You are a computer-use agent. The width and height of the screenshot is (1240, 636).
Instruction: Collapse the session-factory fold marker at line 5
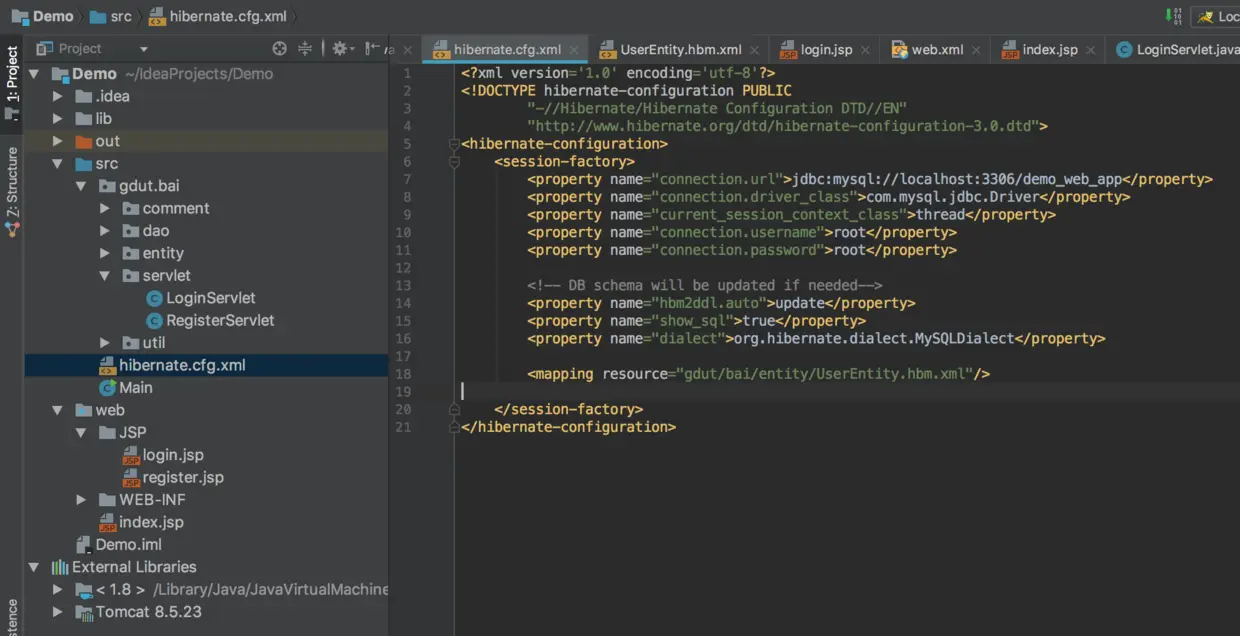[455, 143]
